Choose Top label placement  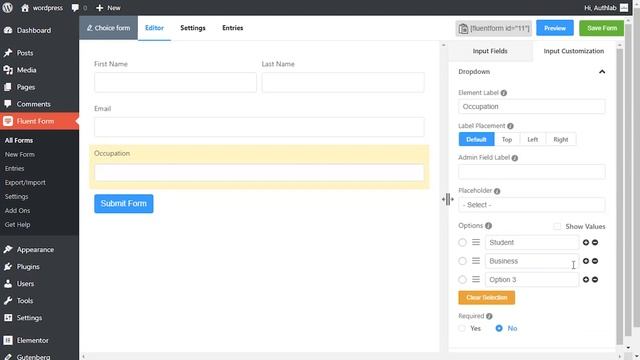coord(507,139)
